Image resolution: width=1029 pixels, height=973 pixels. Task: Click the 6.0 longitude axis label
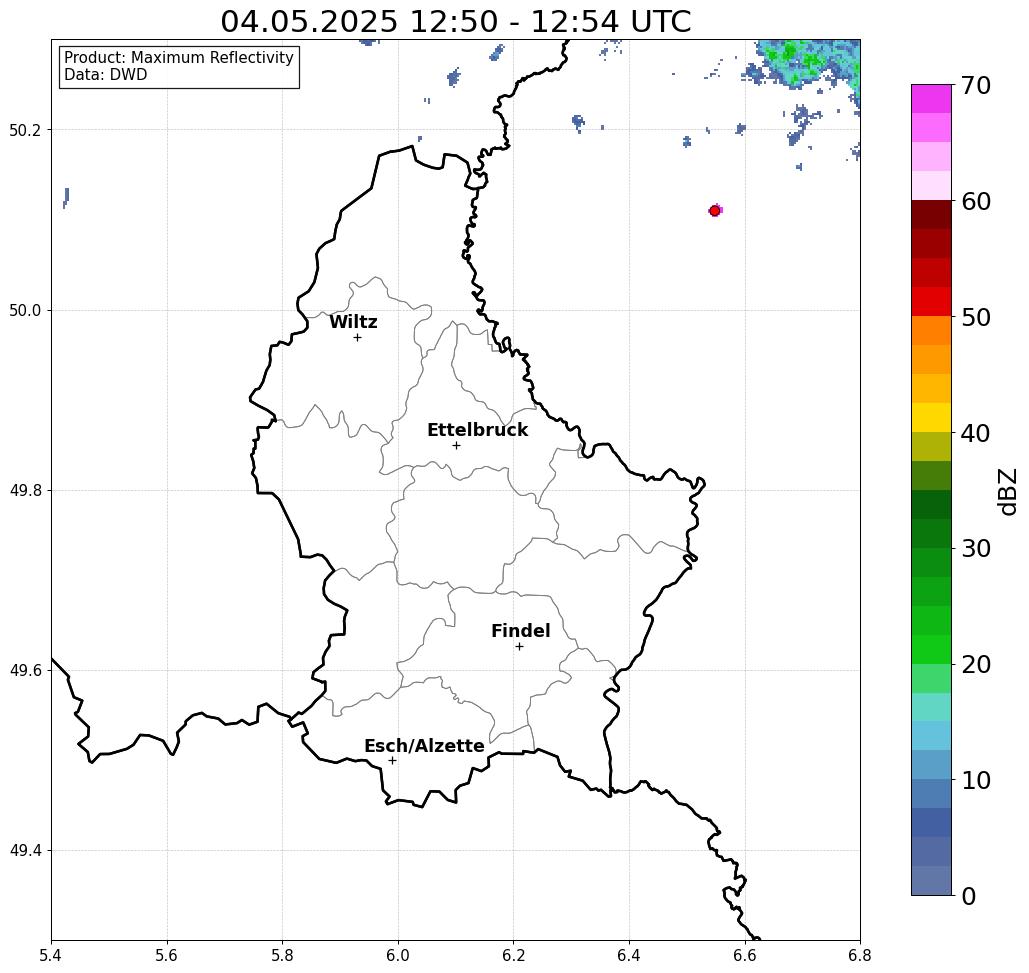[398, 955]
